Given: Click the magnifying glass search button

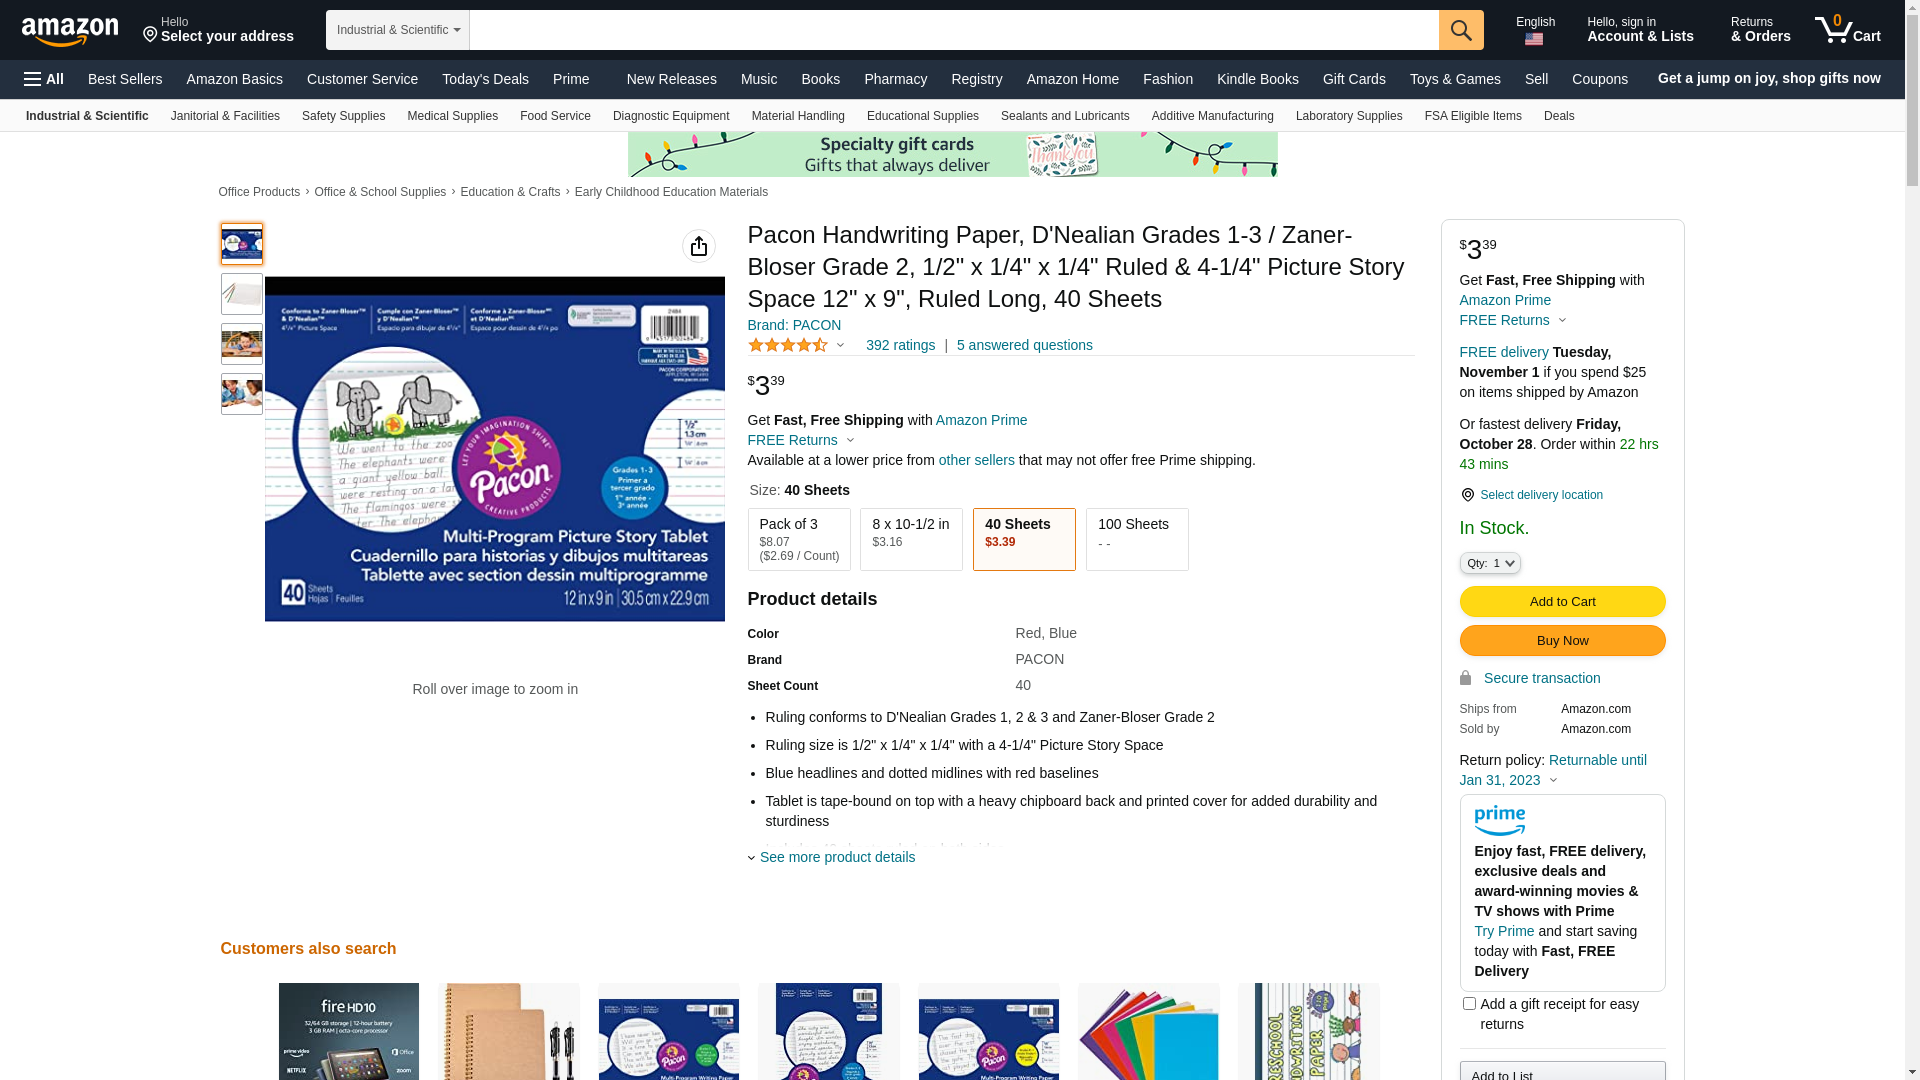Looking at the screenshot, I should click(1461, 30).
